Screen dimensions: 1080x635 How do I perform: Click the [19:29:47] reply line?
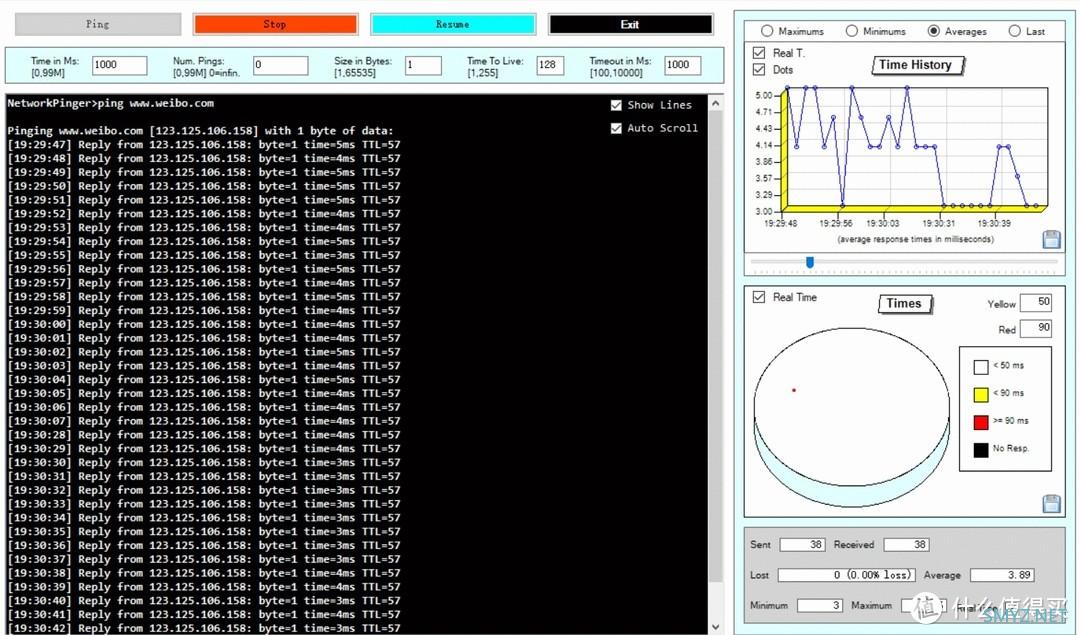(x=204, y=145)
